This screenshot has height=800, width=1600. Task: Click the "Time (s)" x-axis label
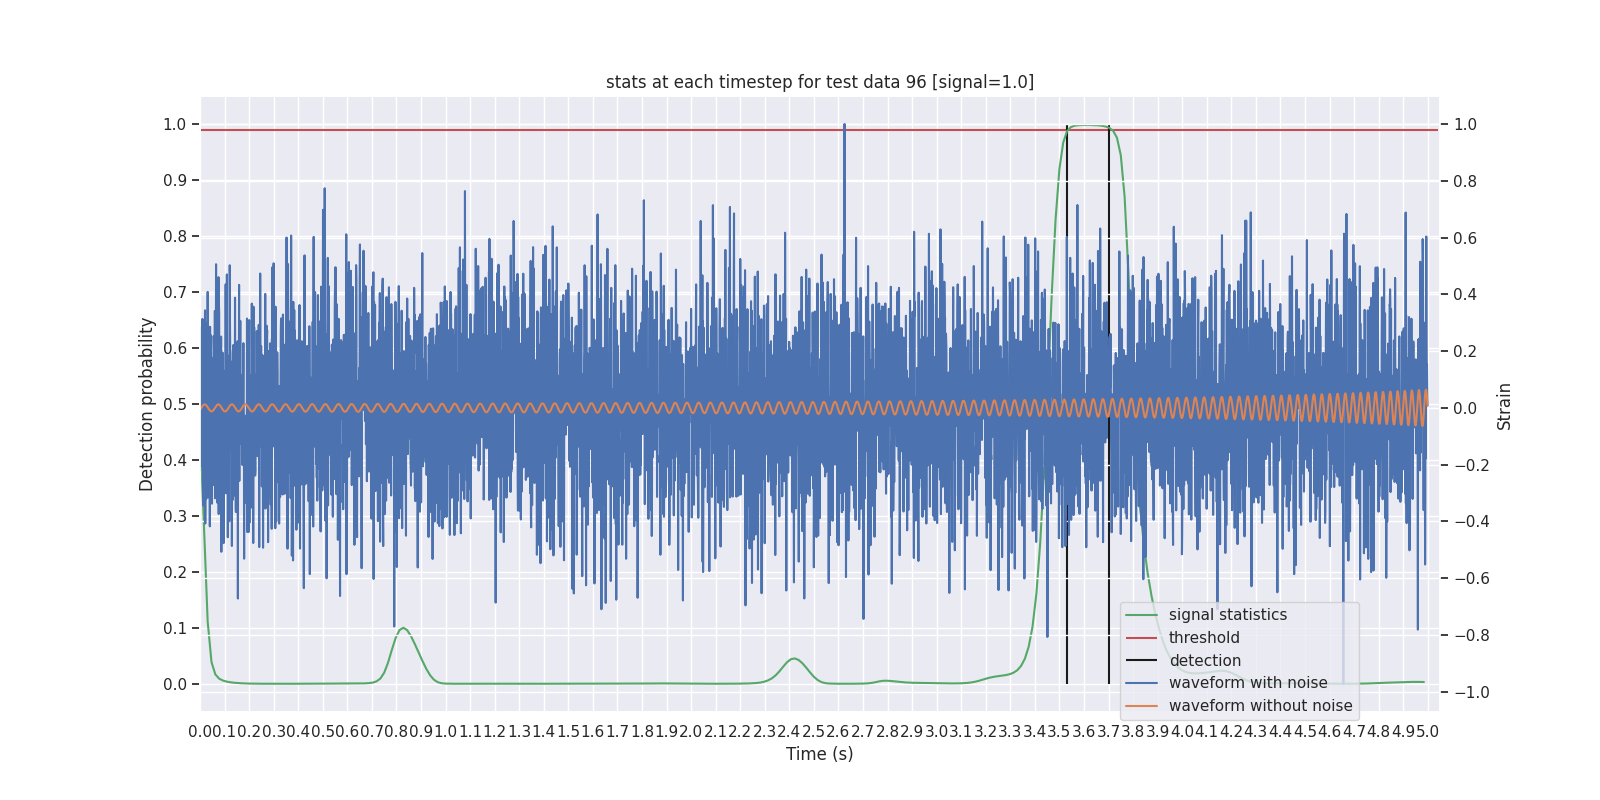coord(819,754)
